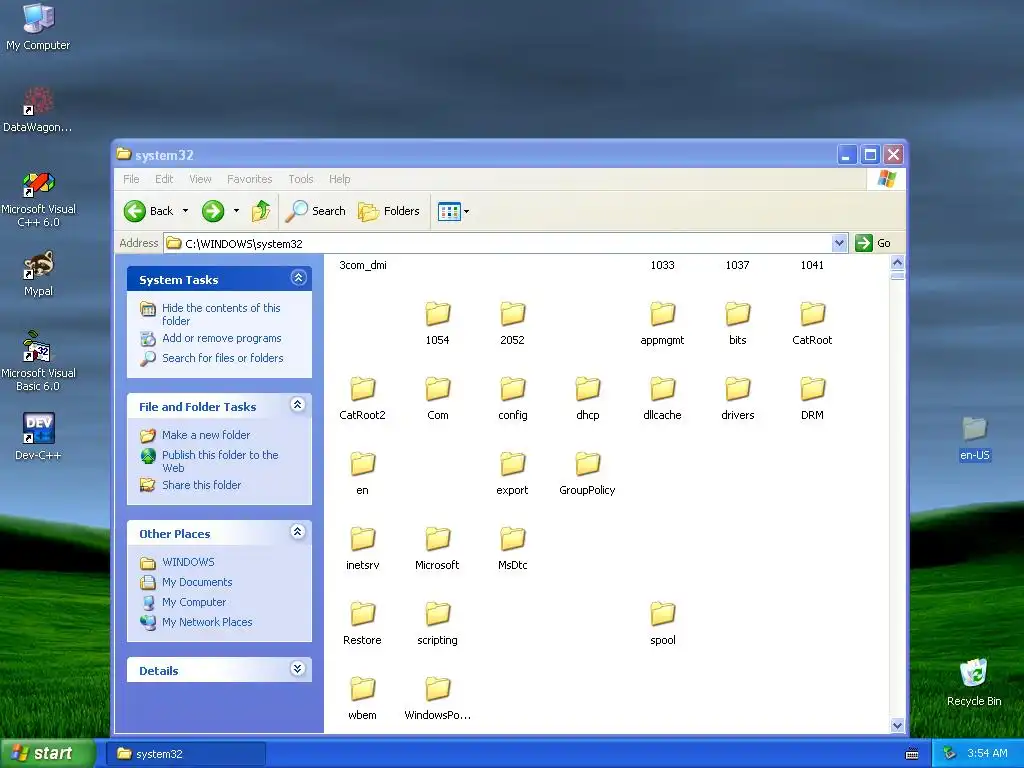1024x768 pixels.
Task: Open the File menu
Action: (x=131, y=179)
